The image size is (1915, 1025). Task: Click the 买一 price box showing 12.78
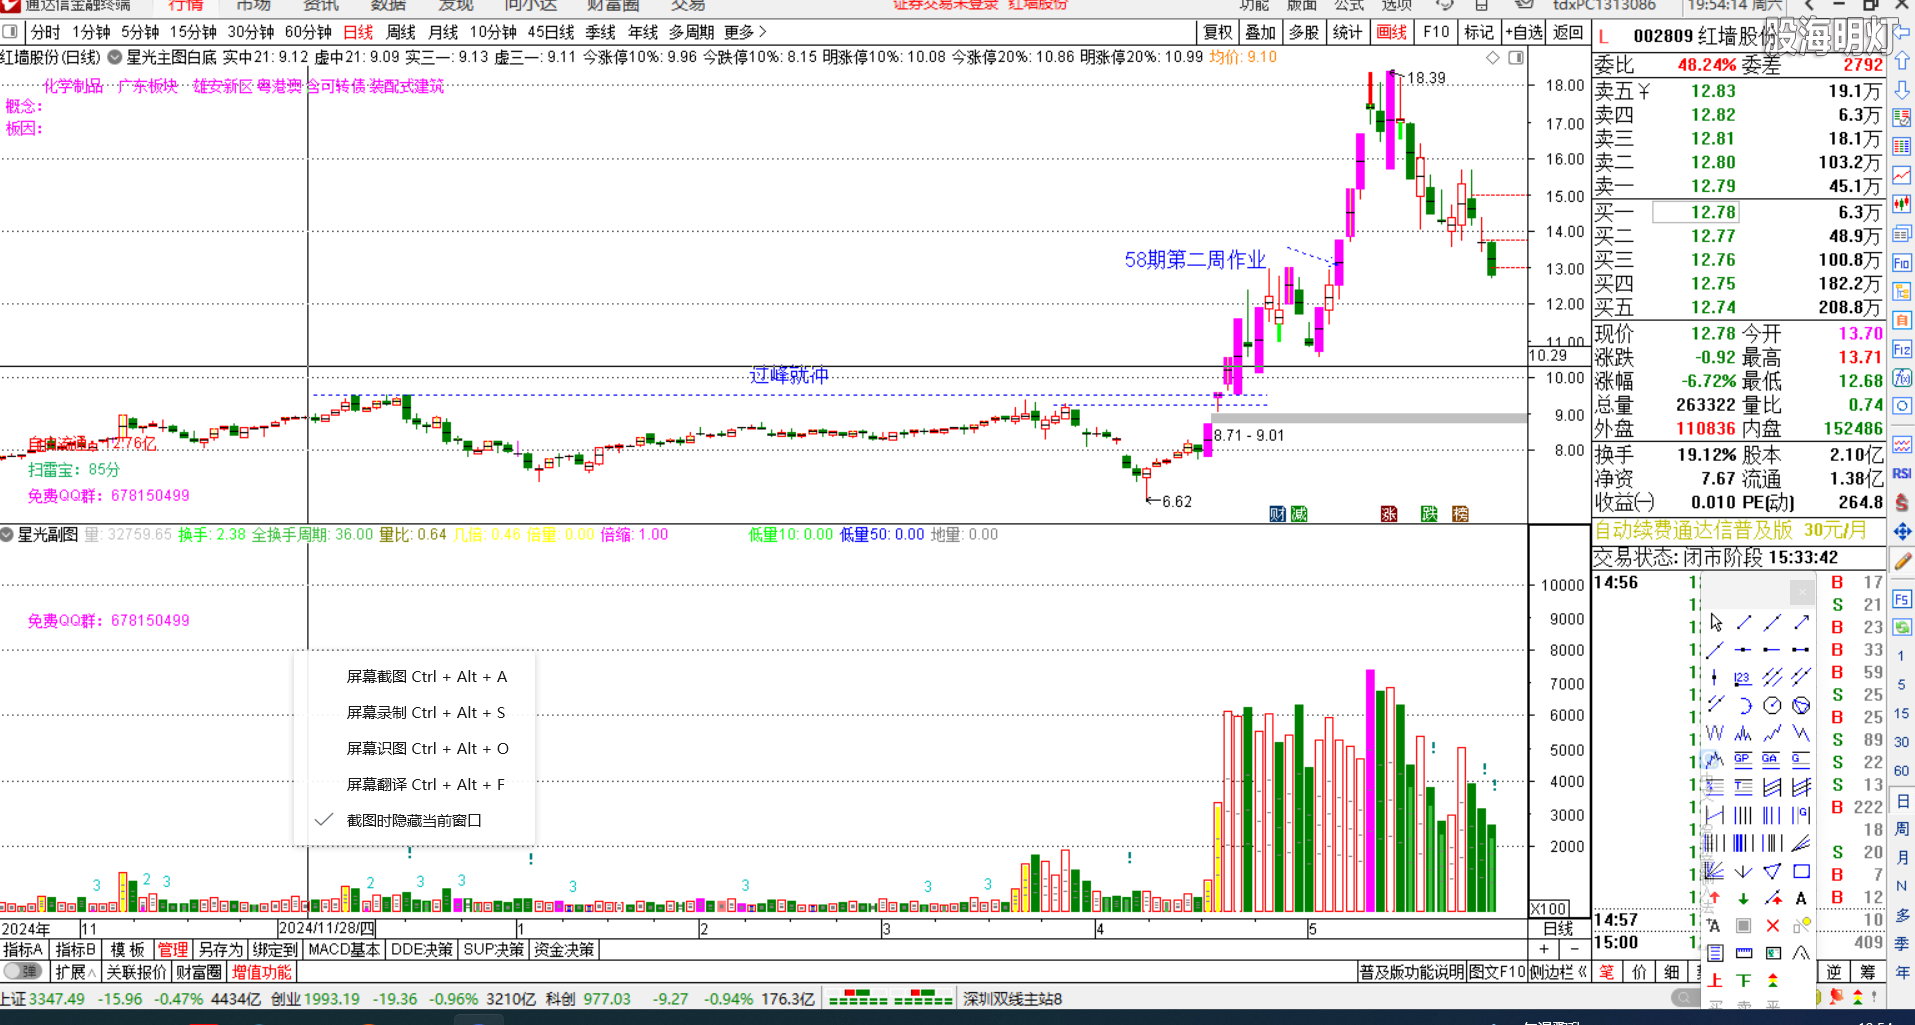1696,212
